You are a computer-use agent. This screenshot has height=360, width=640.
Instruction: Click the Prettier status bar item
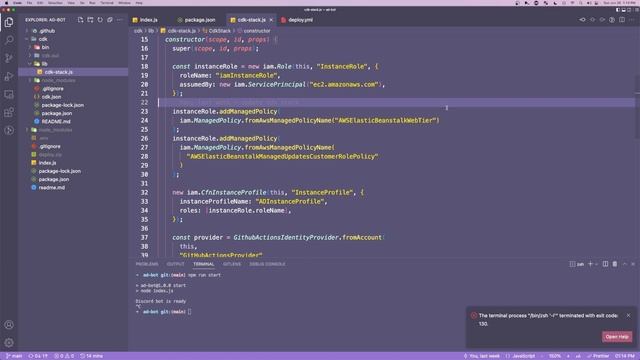pyautogui.click(x=598, y=356)
